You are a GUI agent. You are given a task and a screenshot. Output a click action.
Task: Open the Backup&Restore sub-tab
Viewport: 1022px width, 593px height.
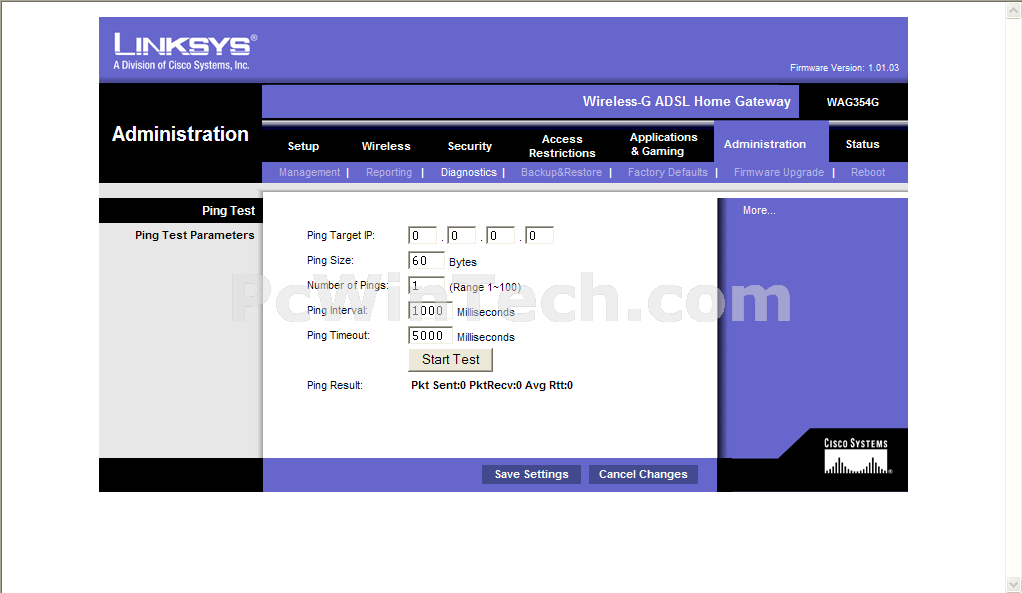[x=561, y=172]
